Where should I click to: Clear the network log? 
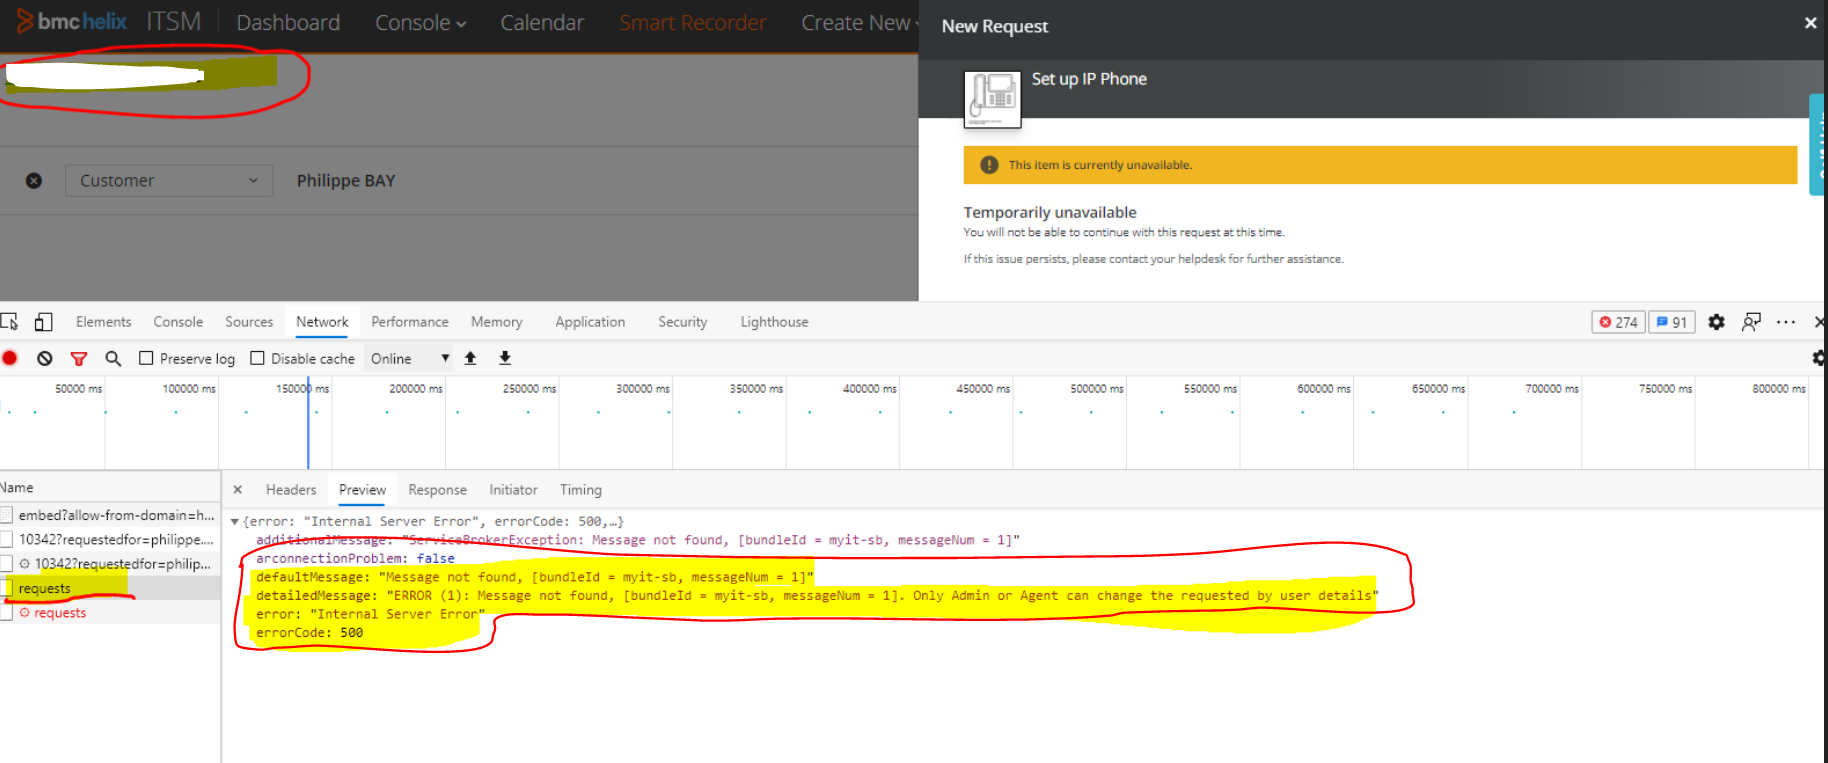(x=45, y=358)
